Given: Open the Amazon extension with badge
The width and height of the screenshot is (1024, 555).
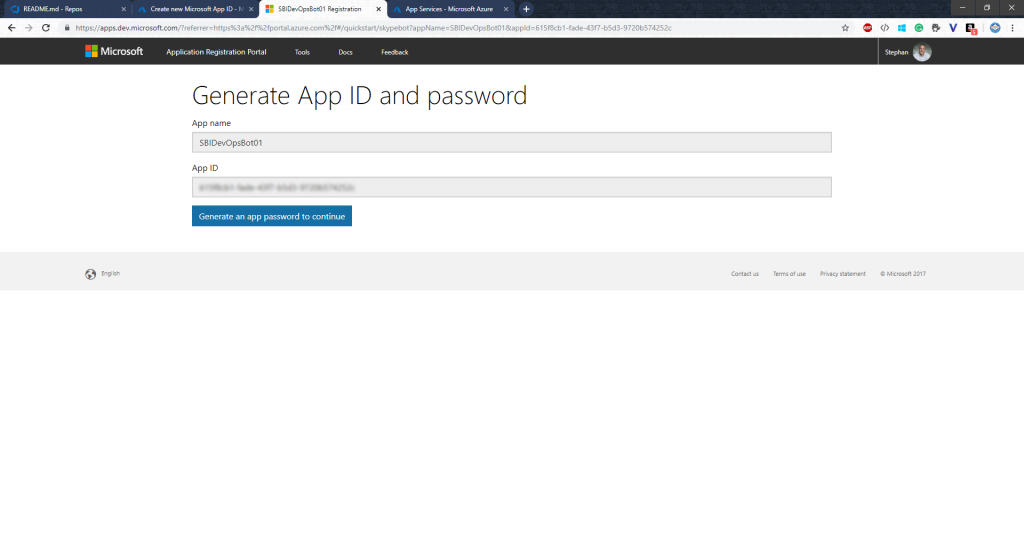Looking at the screenshot, I should coord(971,28).
